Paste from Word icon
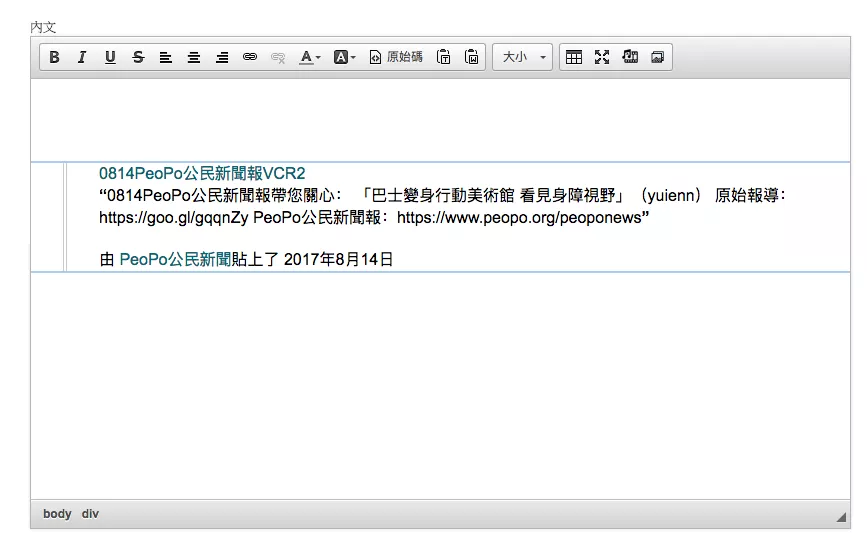This screenshot has width=867, height=543. 472,57
